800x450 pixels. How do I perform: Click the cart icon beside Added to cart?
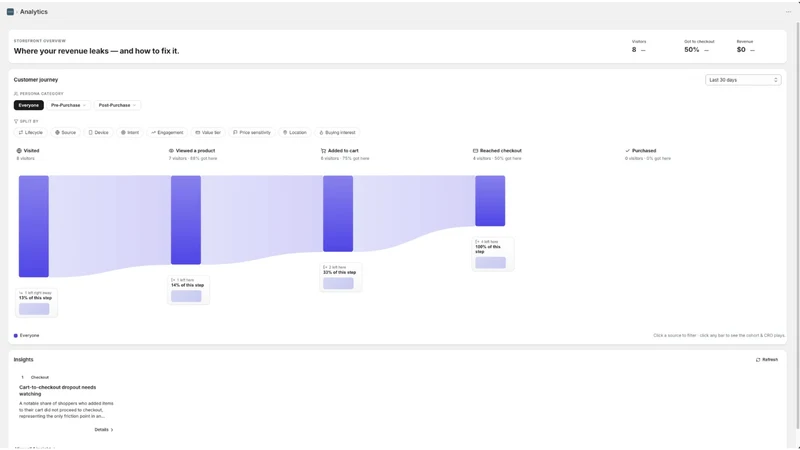323,151
